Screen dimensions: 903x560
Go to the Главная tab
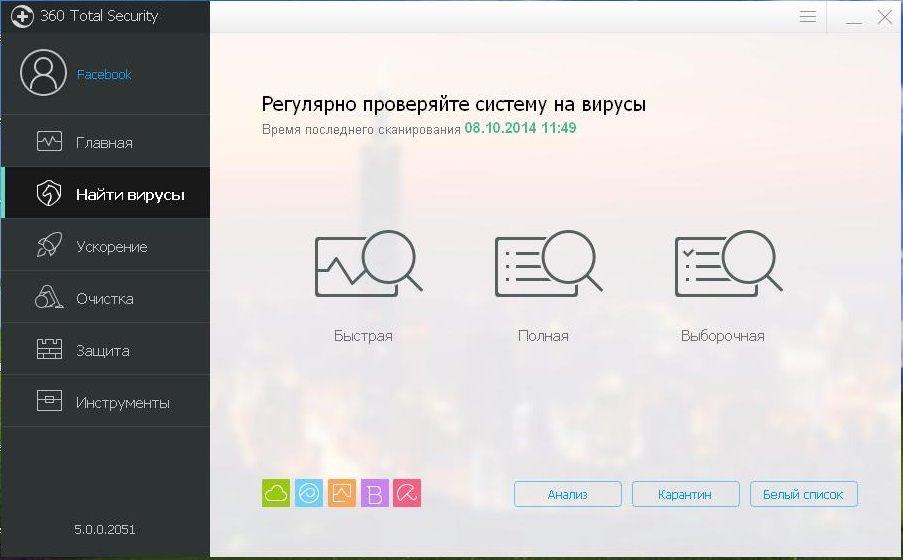coord(105,141)
